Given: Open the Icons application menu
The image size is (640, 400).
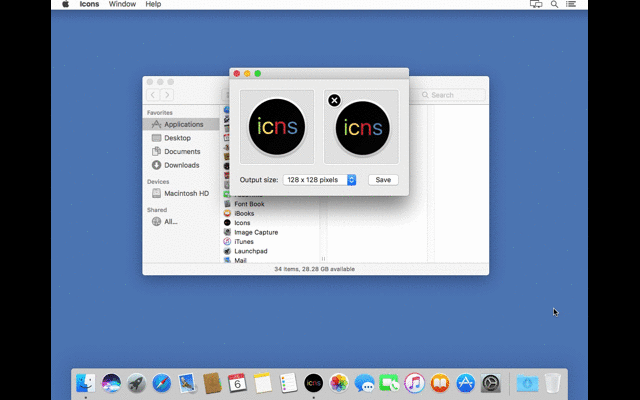Looking at the screenshot, I should pos(89,4).
